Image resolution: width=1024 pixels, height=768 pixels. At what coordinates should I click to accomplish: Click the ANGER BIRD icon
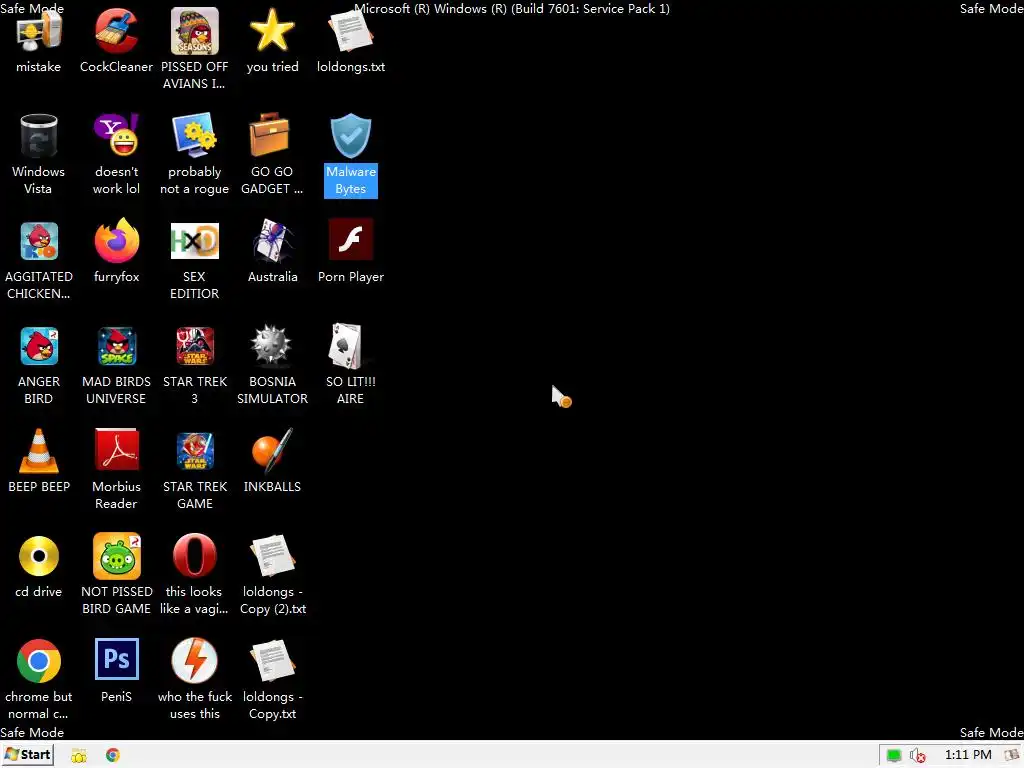pos(39,346)
